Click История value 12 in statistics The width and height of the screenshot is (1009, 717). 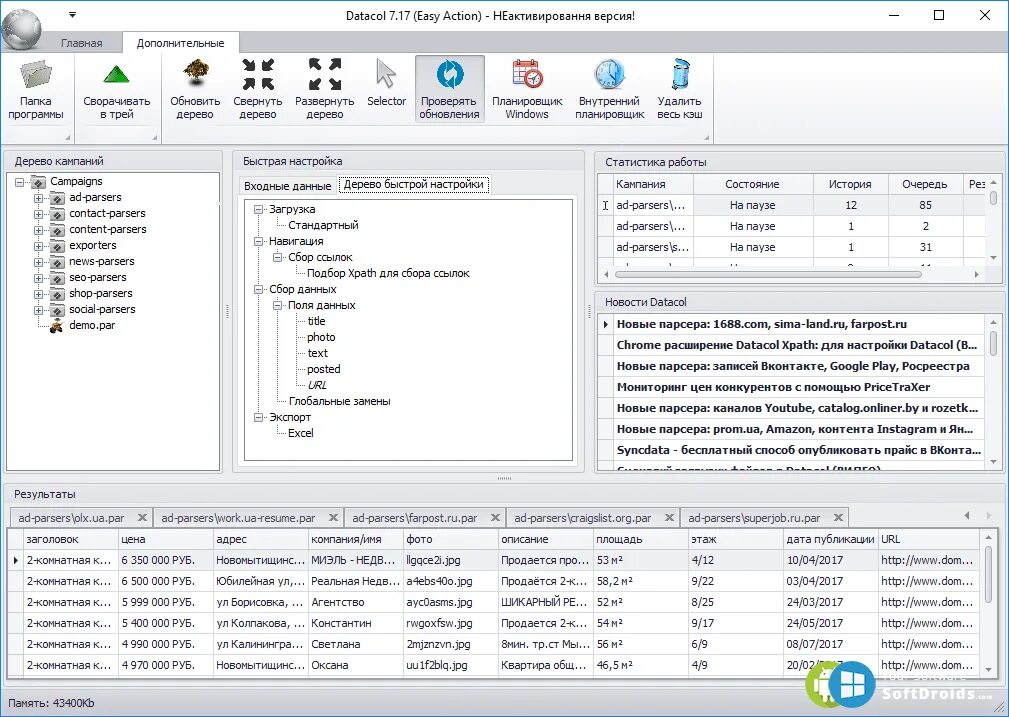point(851,205)
